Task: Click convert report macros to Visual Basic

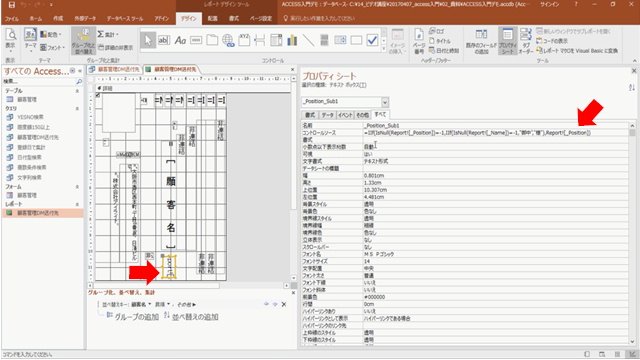Action: coord(577,51)
